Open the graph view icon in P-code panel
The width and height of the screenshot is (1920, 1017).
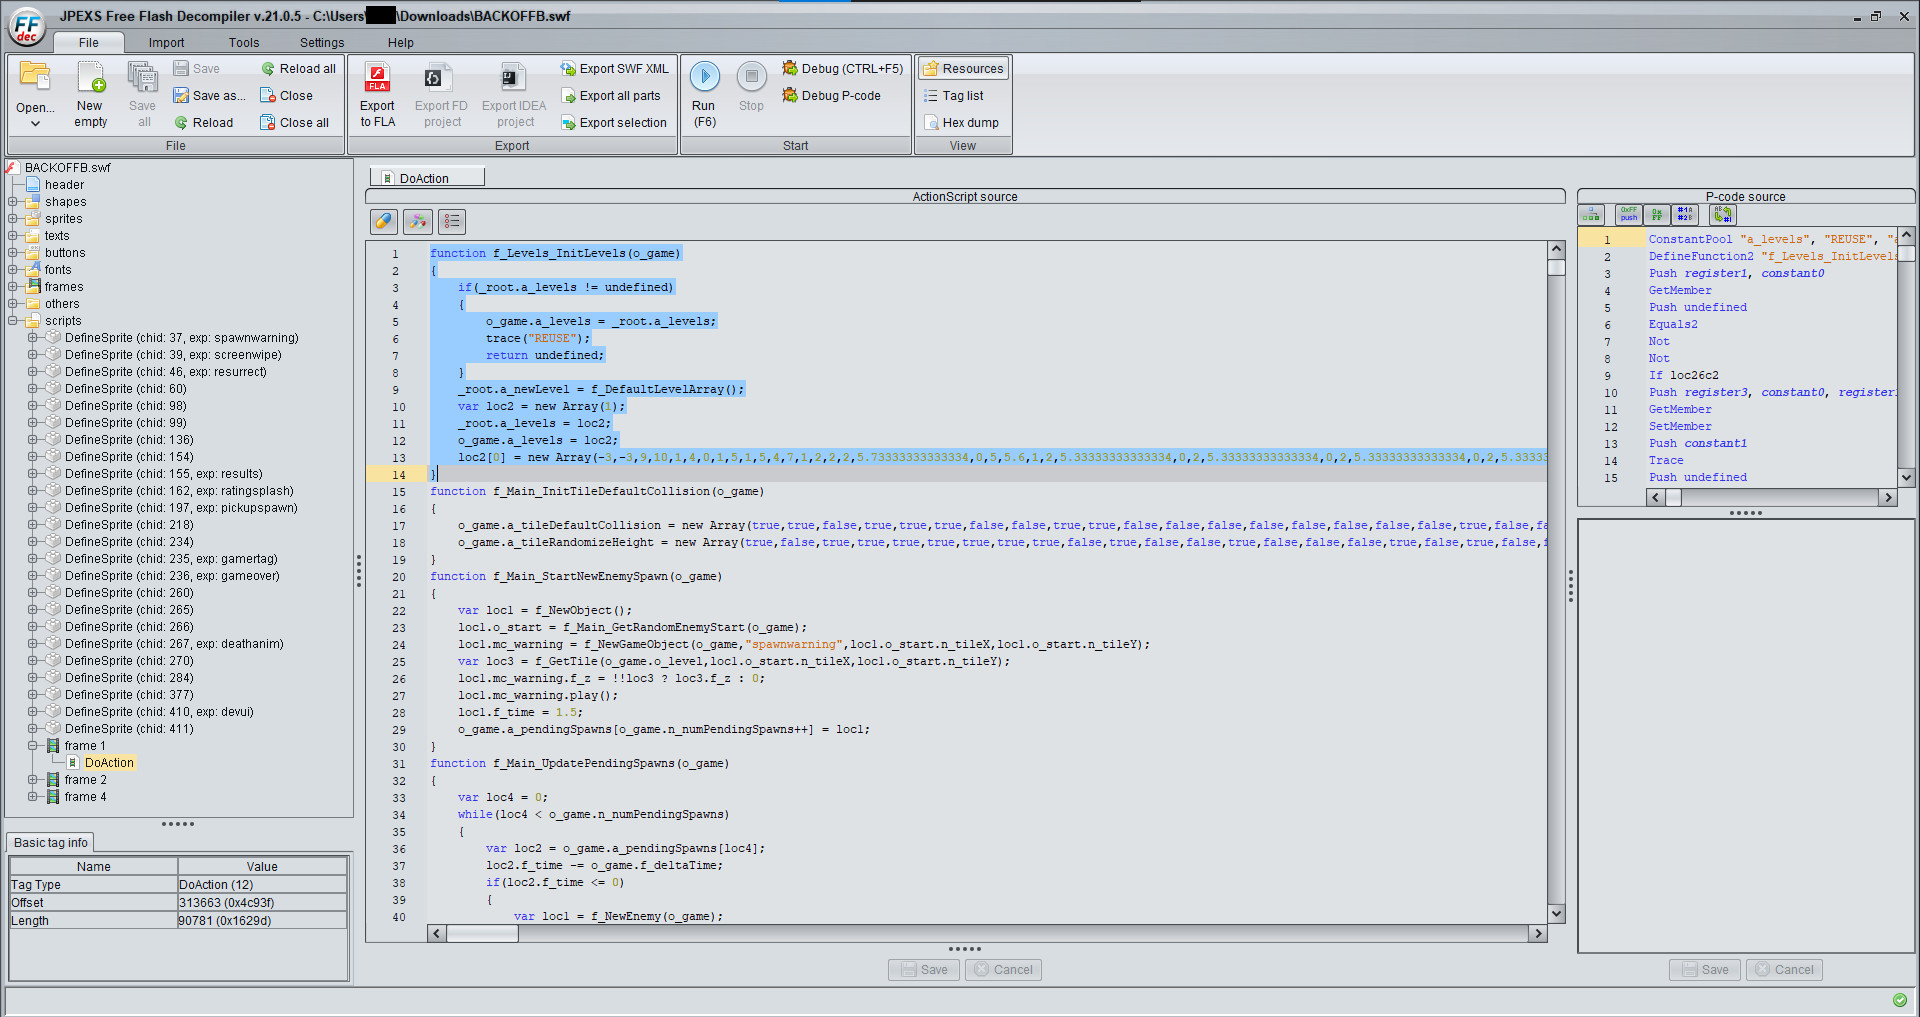click(1591, 214)
